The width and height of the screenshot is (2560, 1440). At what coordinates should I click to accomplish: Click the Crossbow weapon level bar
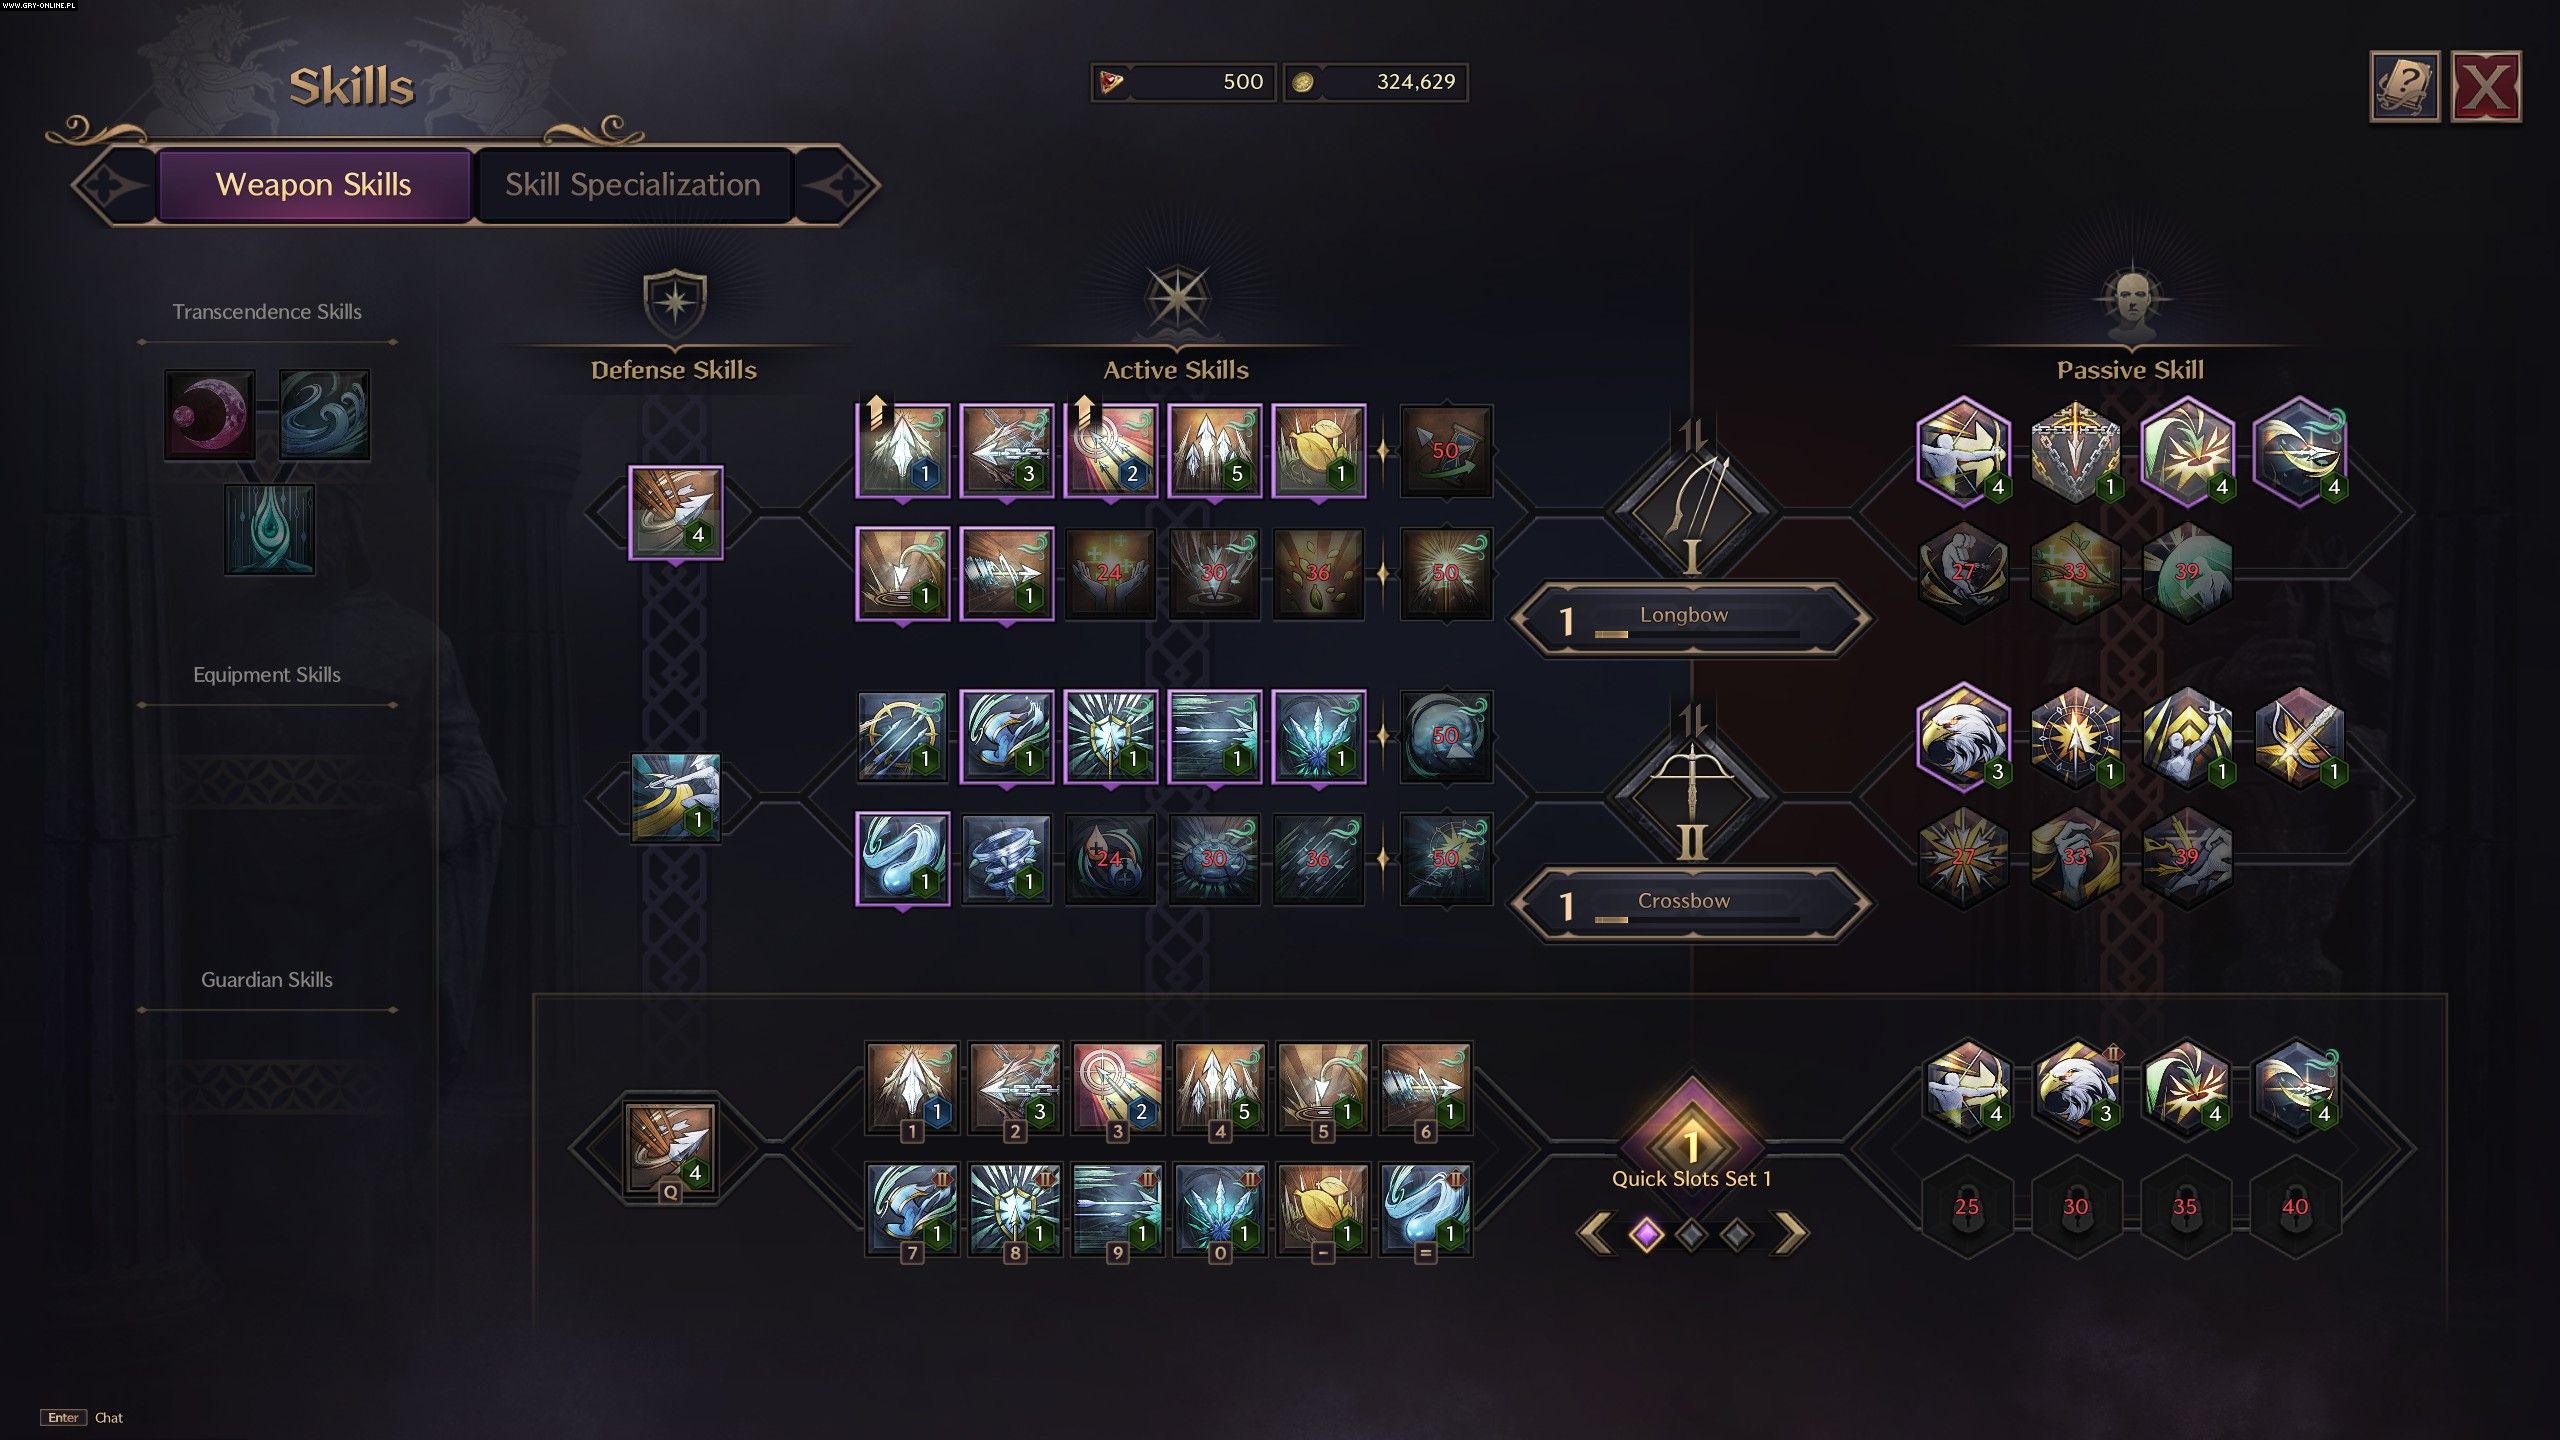pos(1691,905)
